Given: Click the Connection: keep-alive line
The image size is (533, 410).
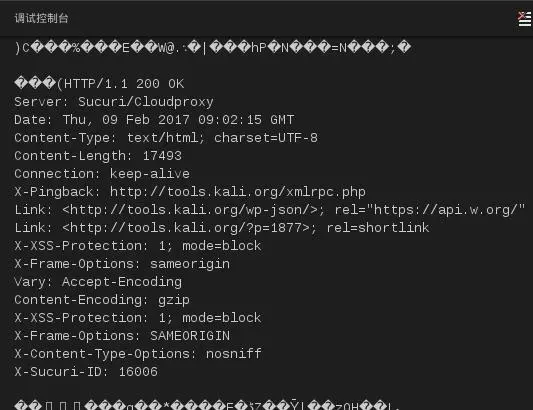Looking at the screenshot, I should coord(102,174).
